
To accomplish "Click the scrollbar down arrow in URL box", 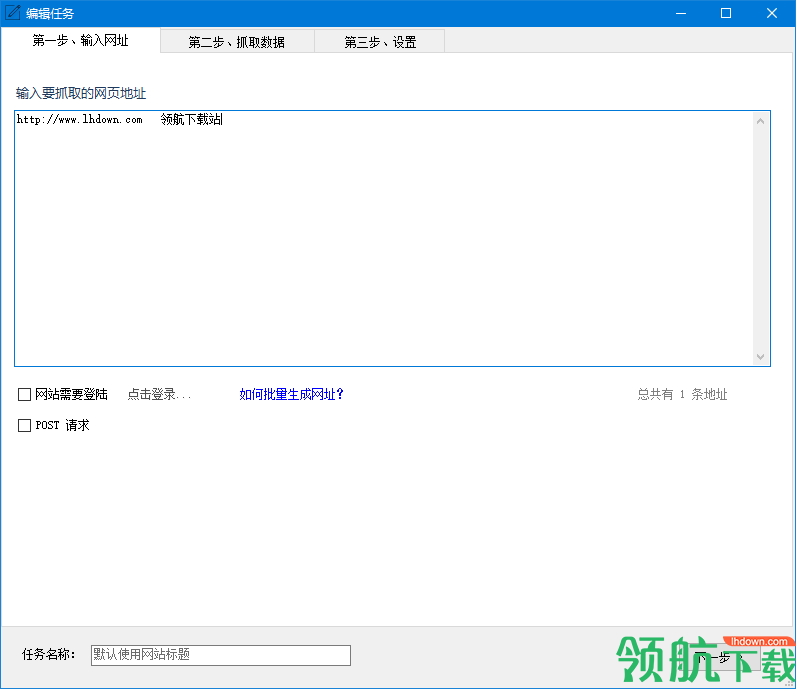I will (x=760, y=356).
